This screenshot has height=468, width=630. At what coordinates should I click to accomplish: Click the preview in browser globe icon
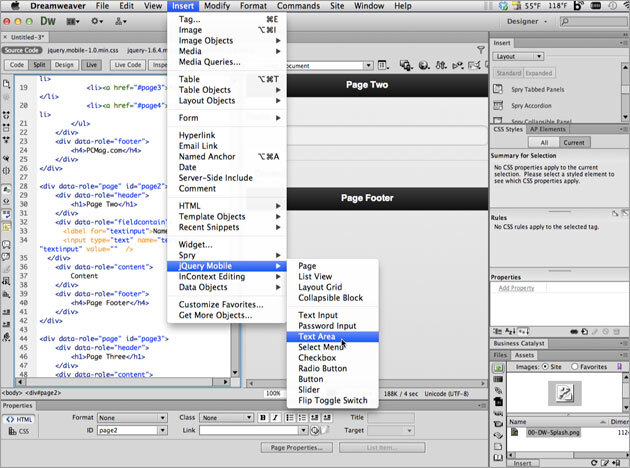pos(424,65)
